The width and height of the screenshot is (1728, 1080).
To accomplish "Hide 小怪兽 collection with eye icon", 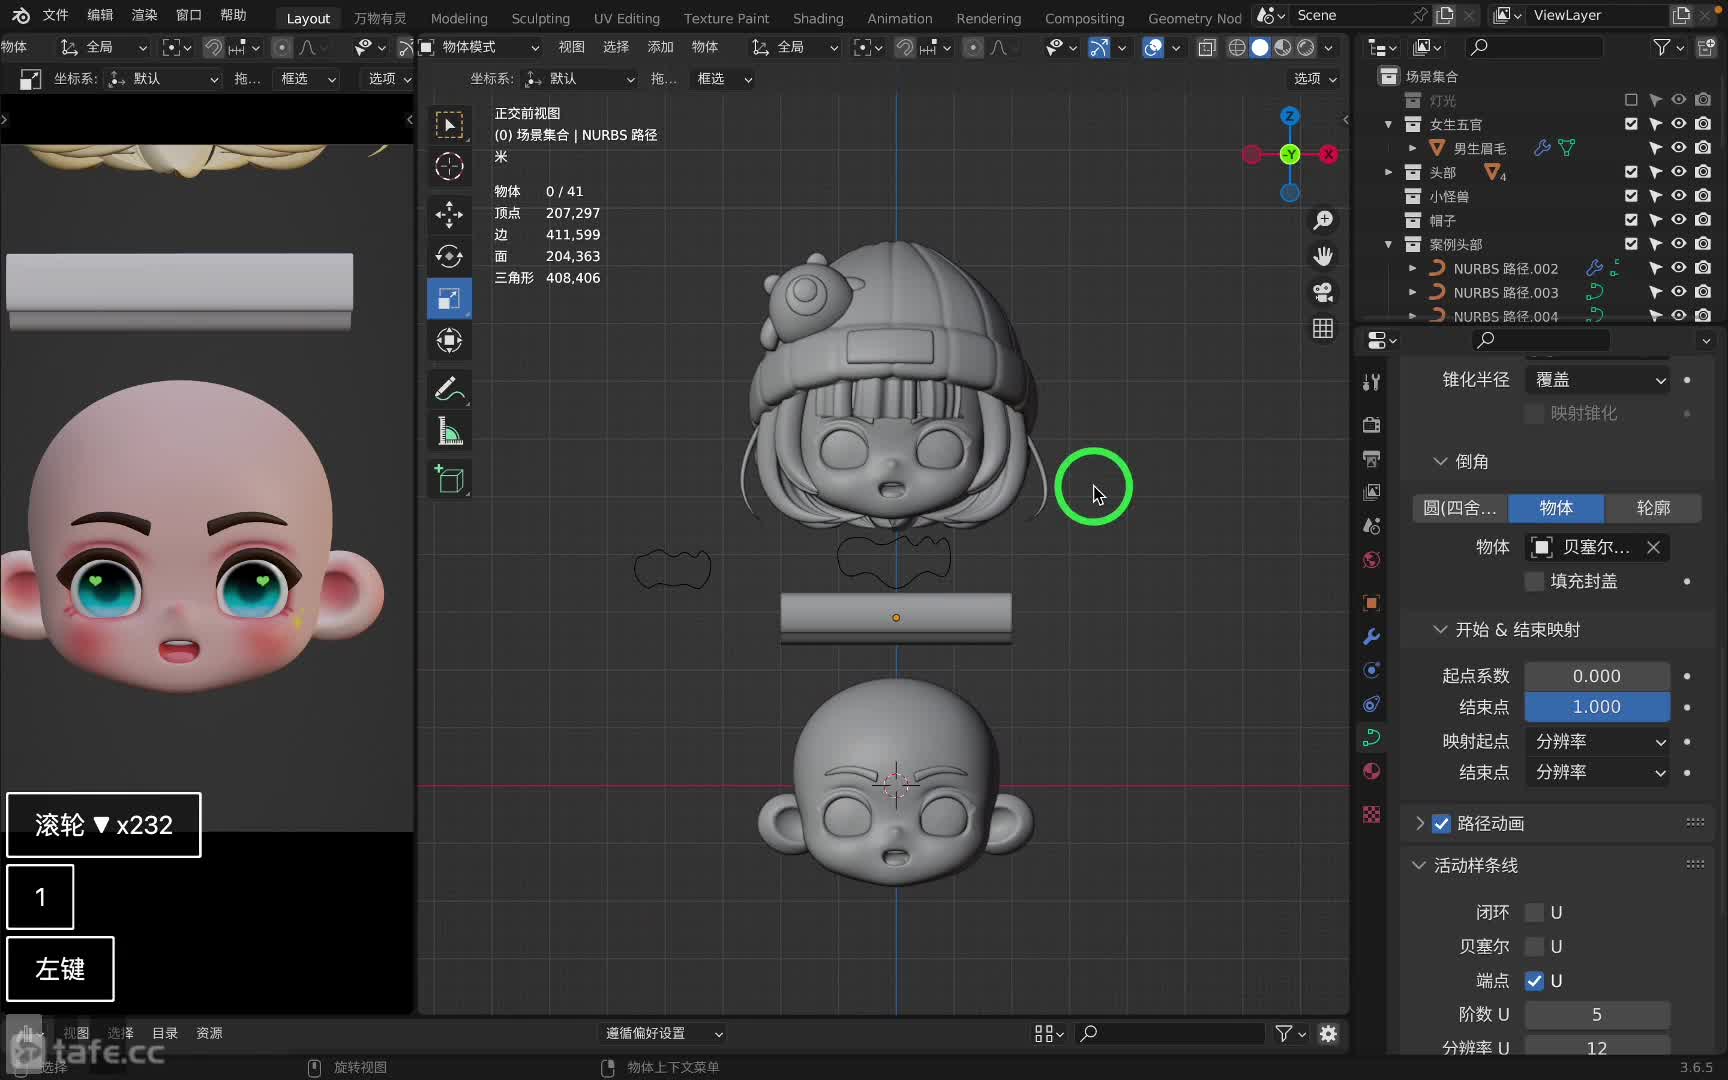I will pyautogui.click(x=1679, y=196).
